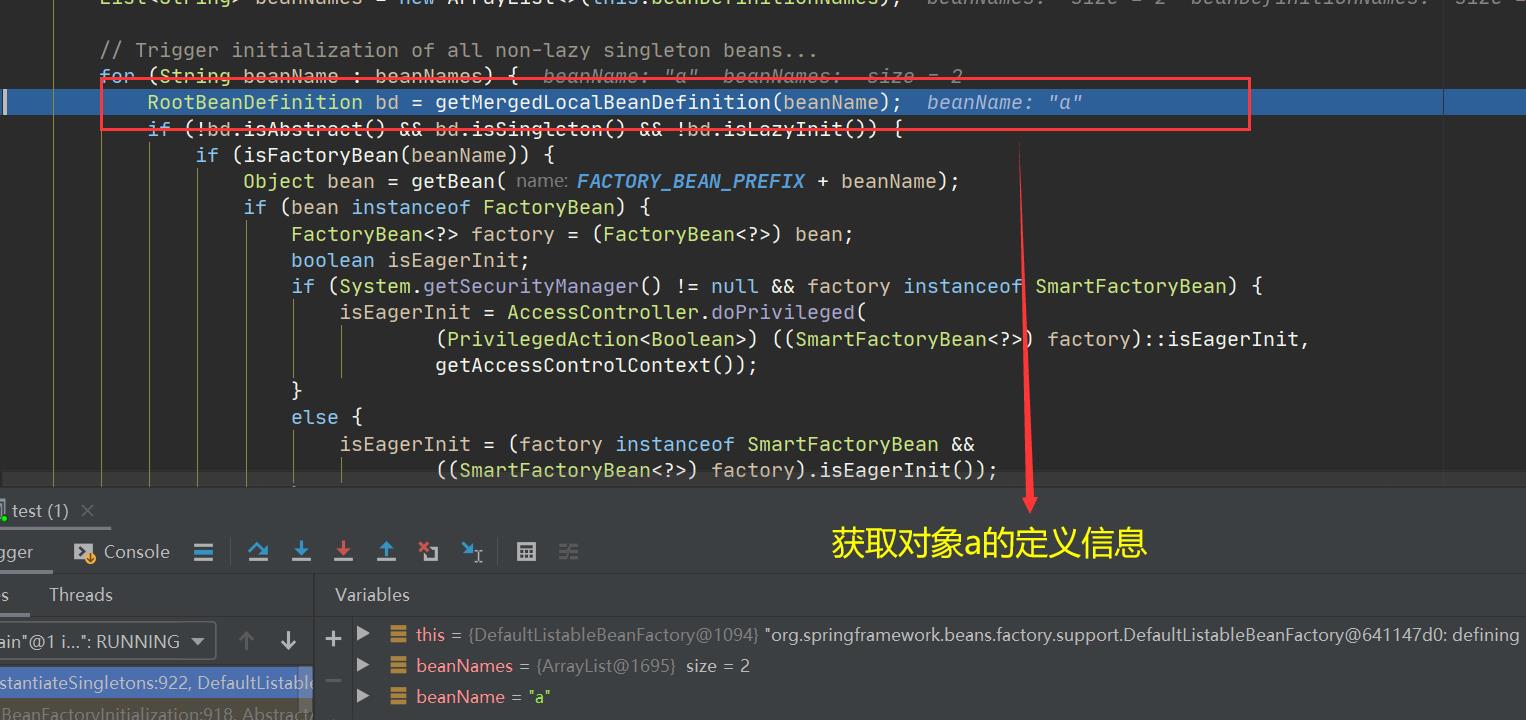Click getMergedLocalBeanDefinition in the highlighted line
The width and height of the screenshot is (1526, 720).
pos(602,102)
